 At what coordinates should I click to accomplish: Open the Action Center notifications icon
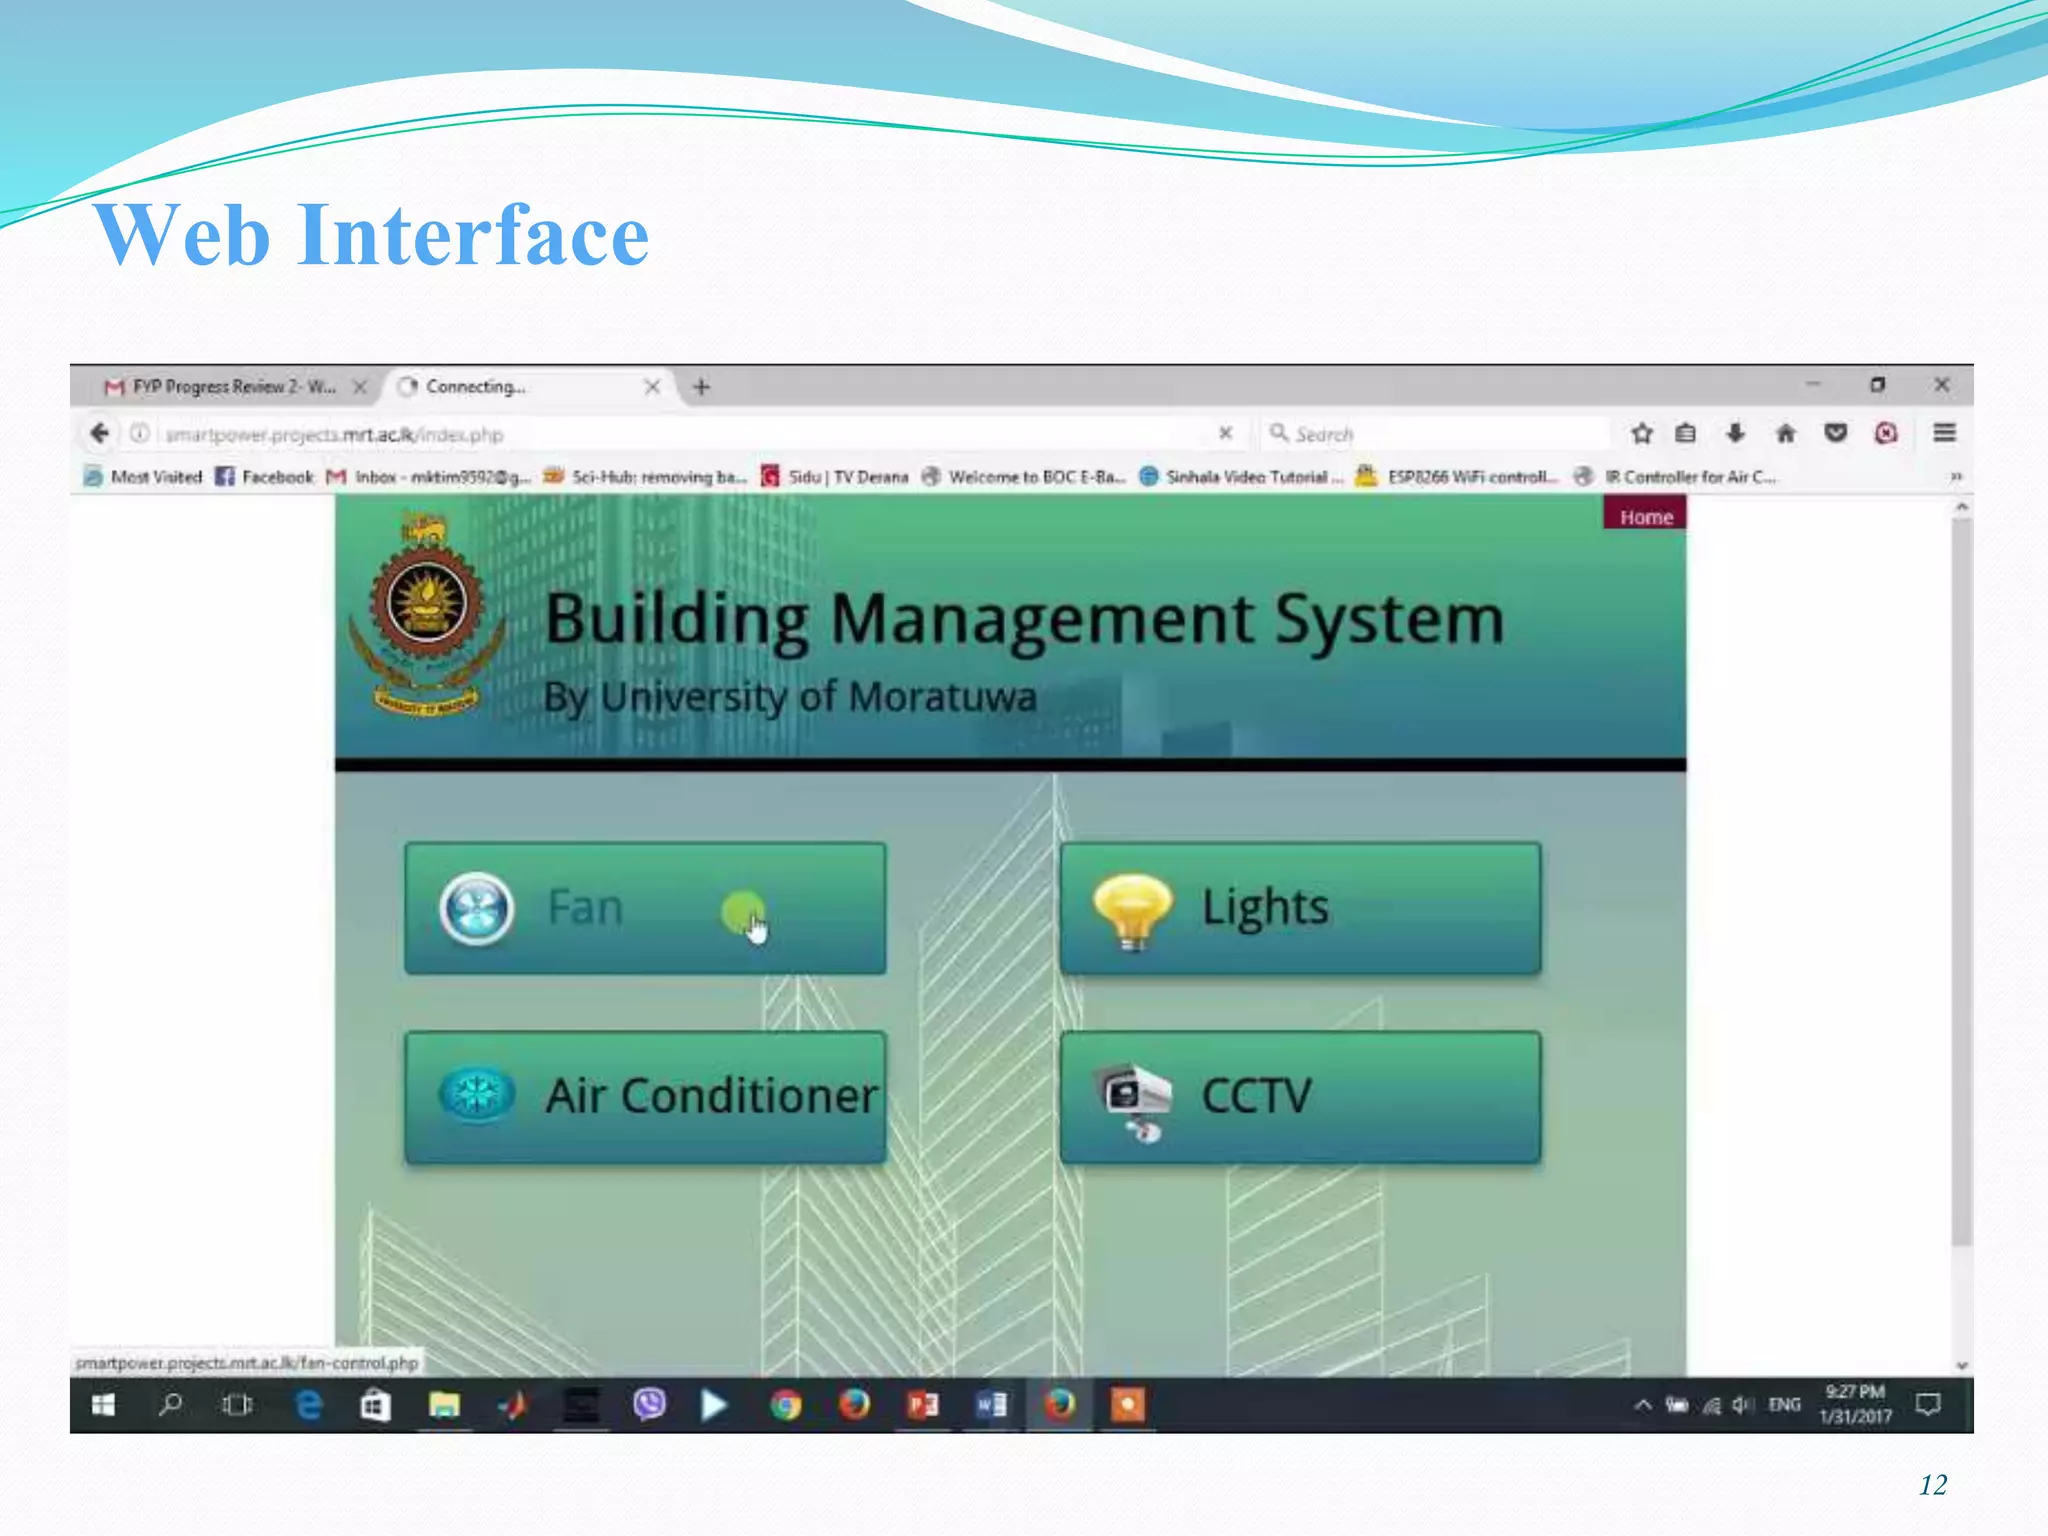point(1928,1405)
